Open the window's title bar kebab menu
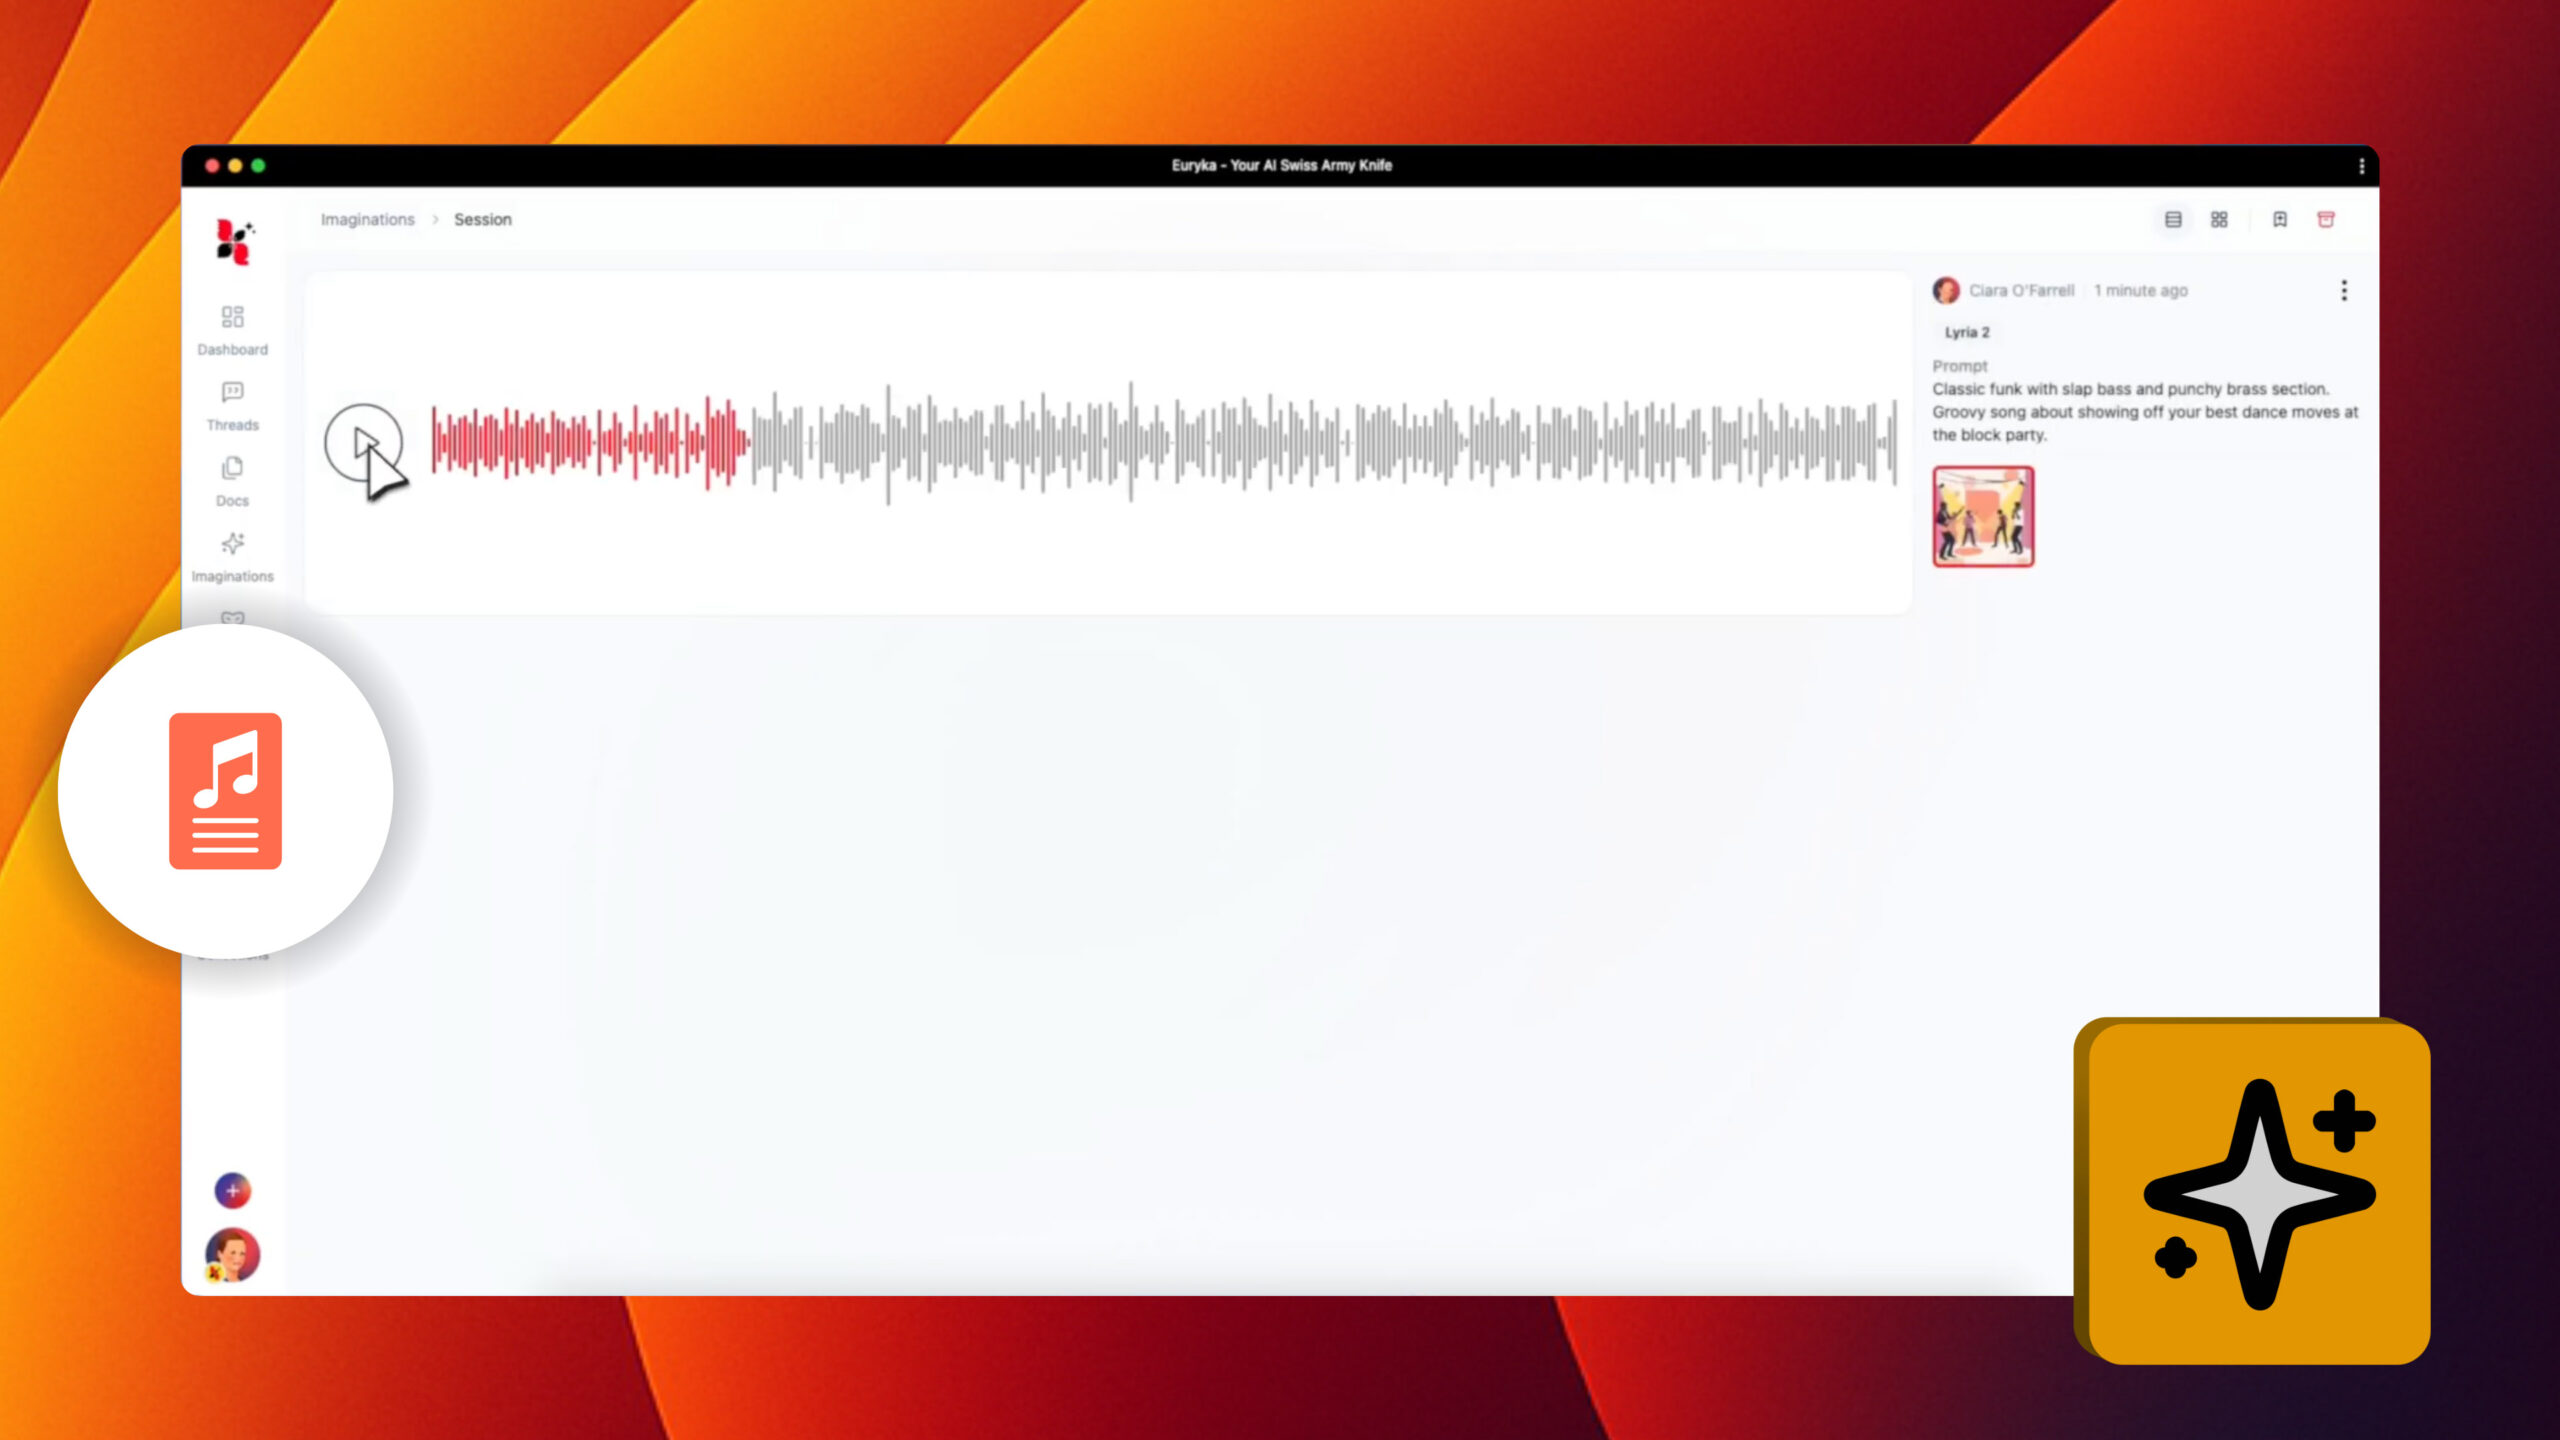 (2362, 166)
